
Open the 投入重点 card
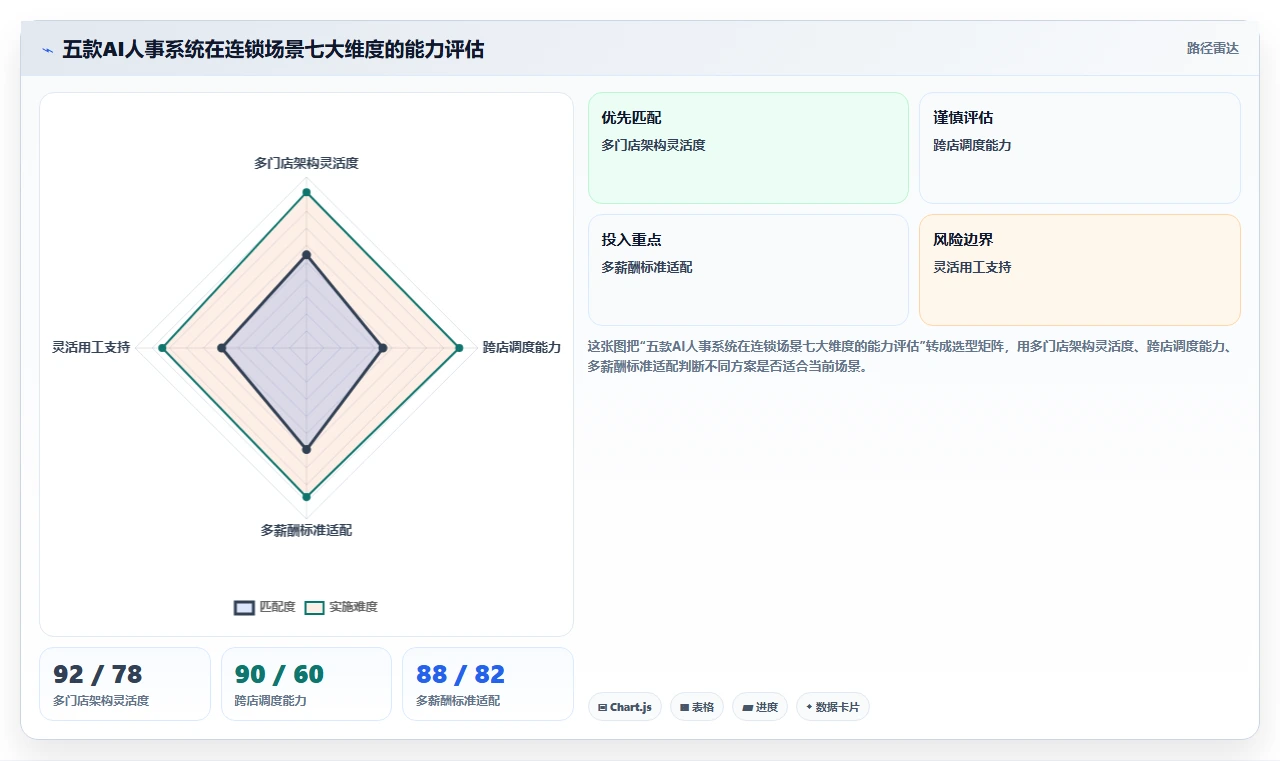(x=748, y=270)
